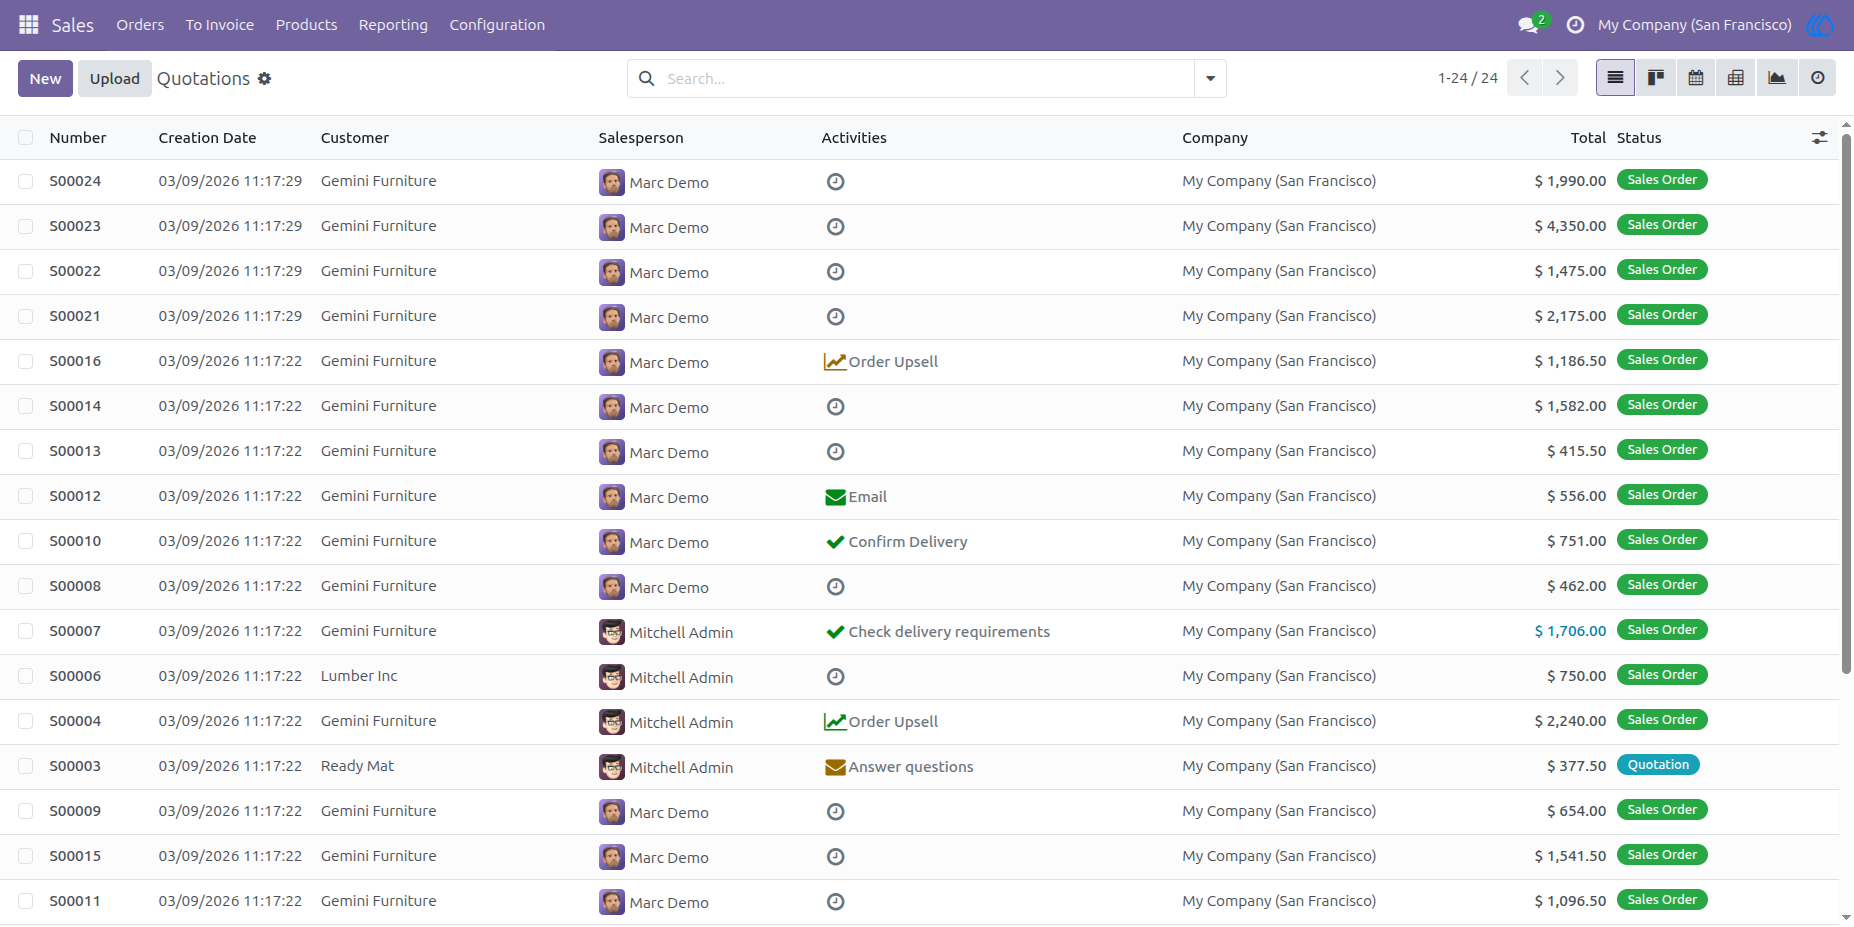
Task: Click Answer questions envelope icon for S00003
Action: (x=835, y=767)
